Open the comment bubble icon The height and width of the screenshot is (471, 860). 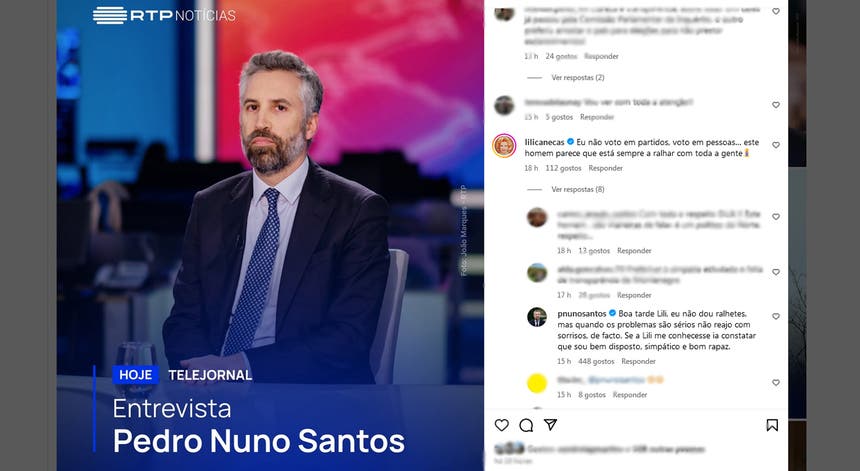tap(526, 425)
